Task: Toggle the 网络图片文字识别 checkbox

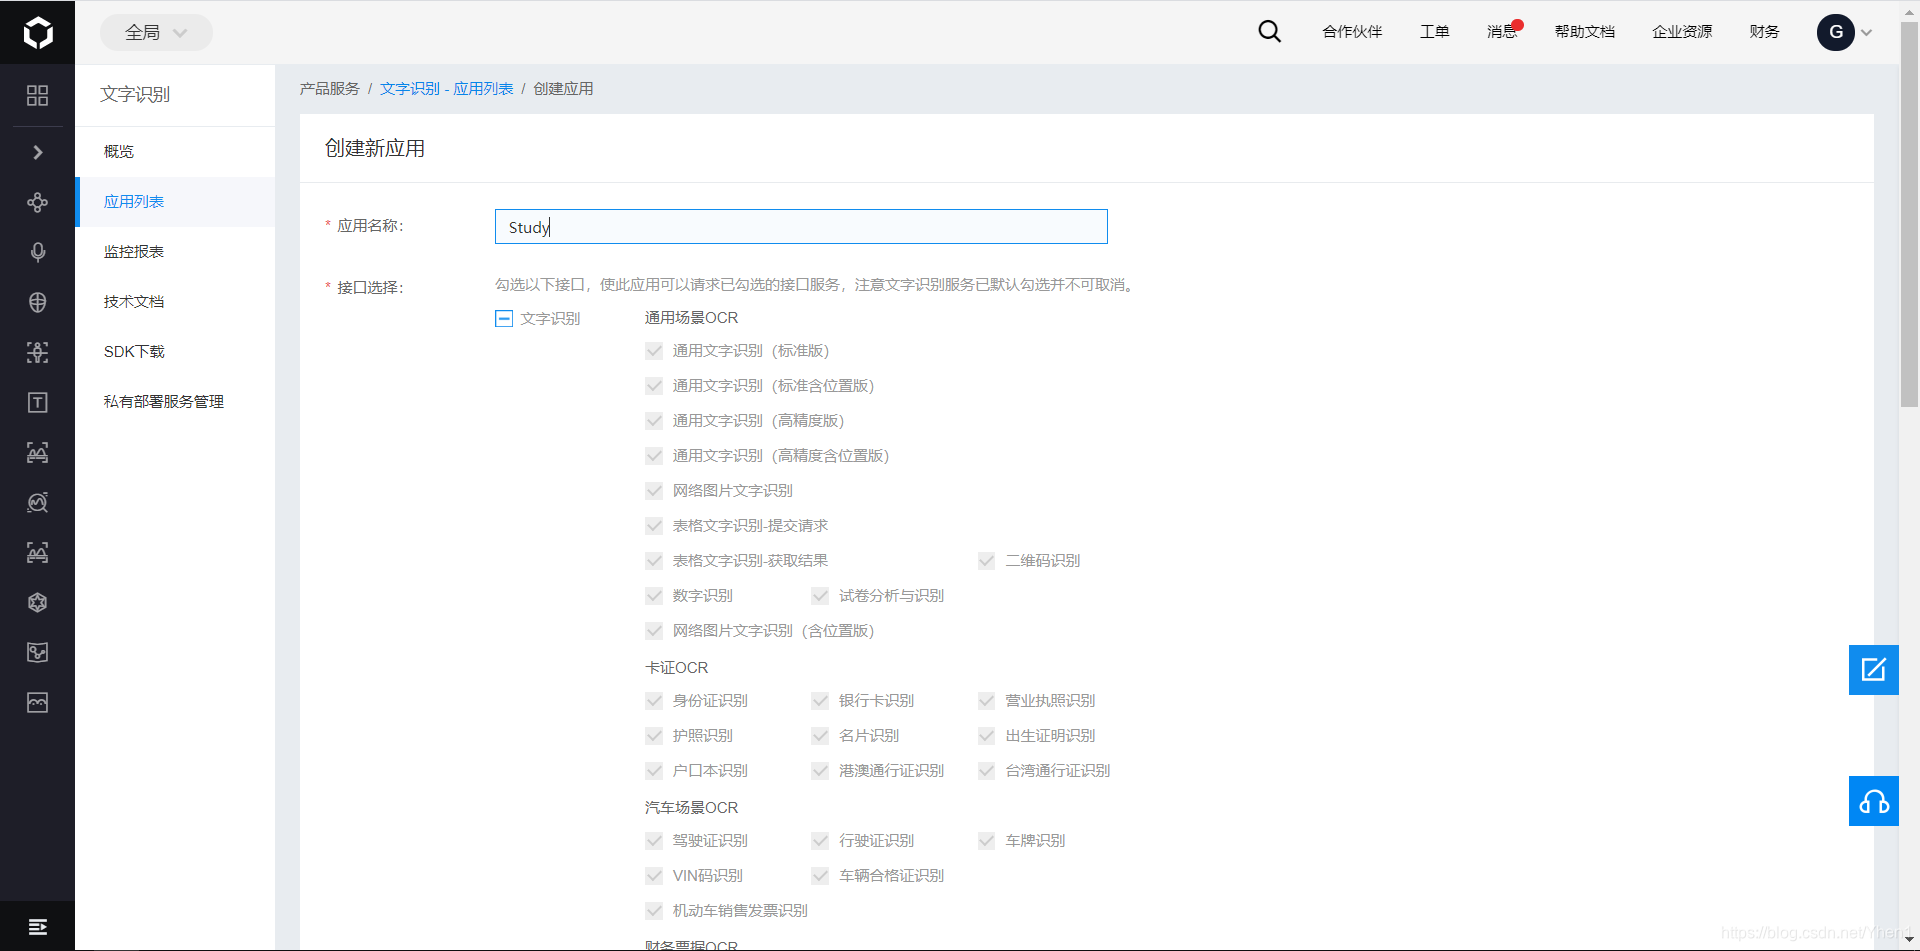Action: [654, 491]
